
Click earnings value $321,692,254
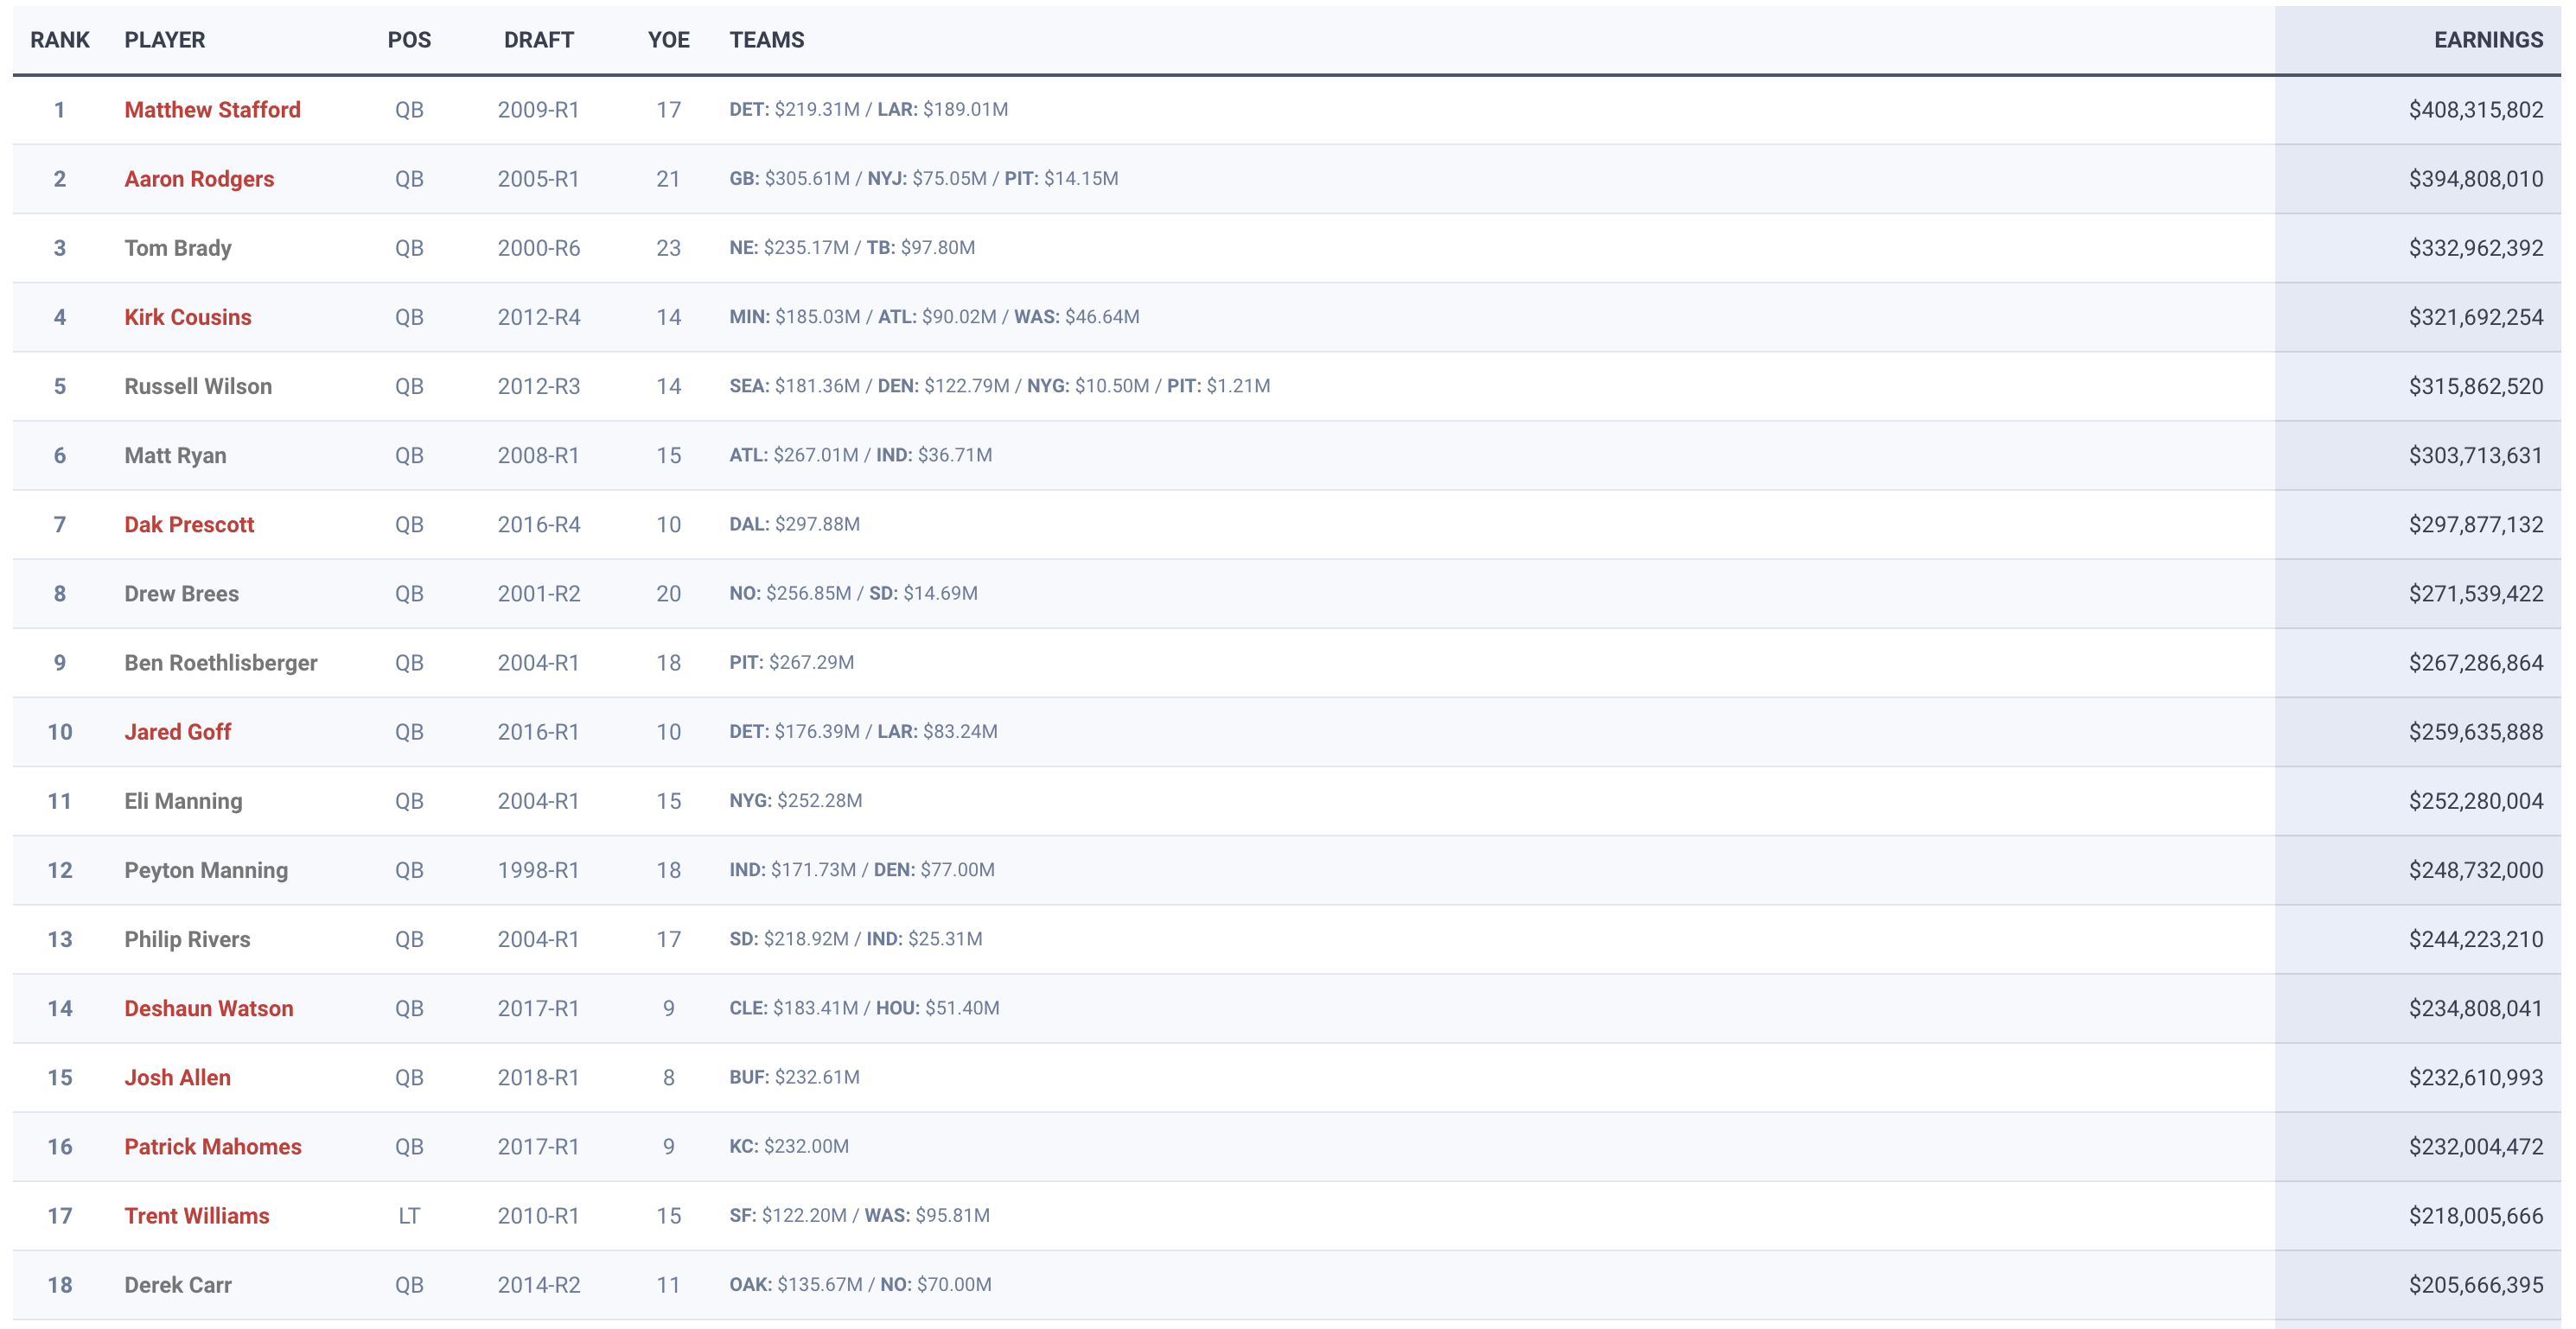coord(2475,317)
